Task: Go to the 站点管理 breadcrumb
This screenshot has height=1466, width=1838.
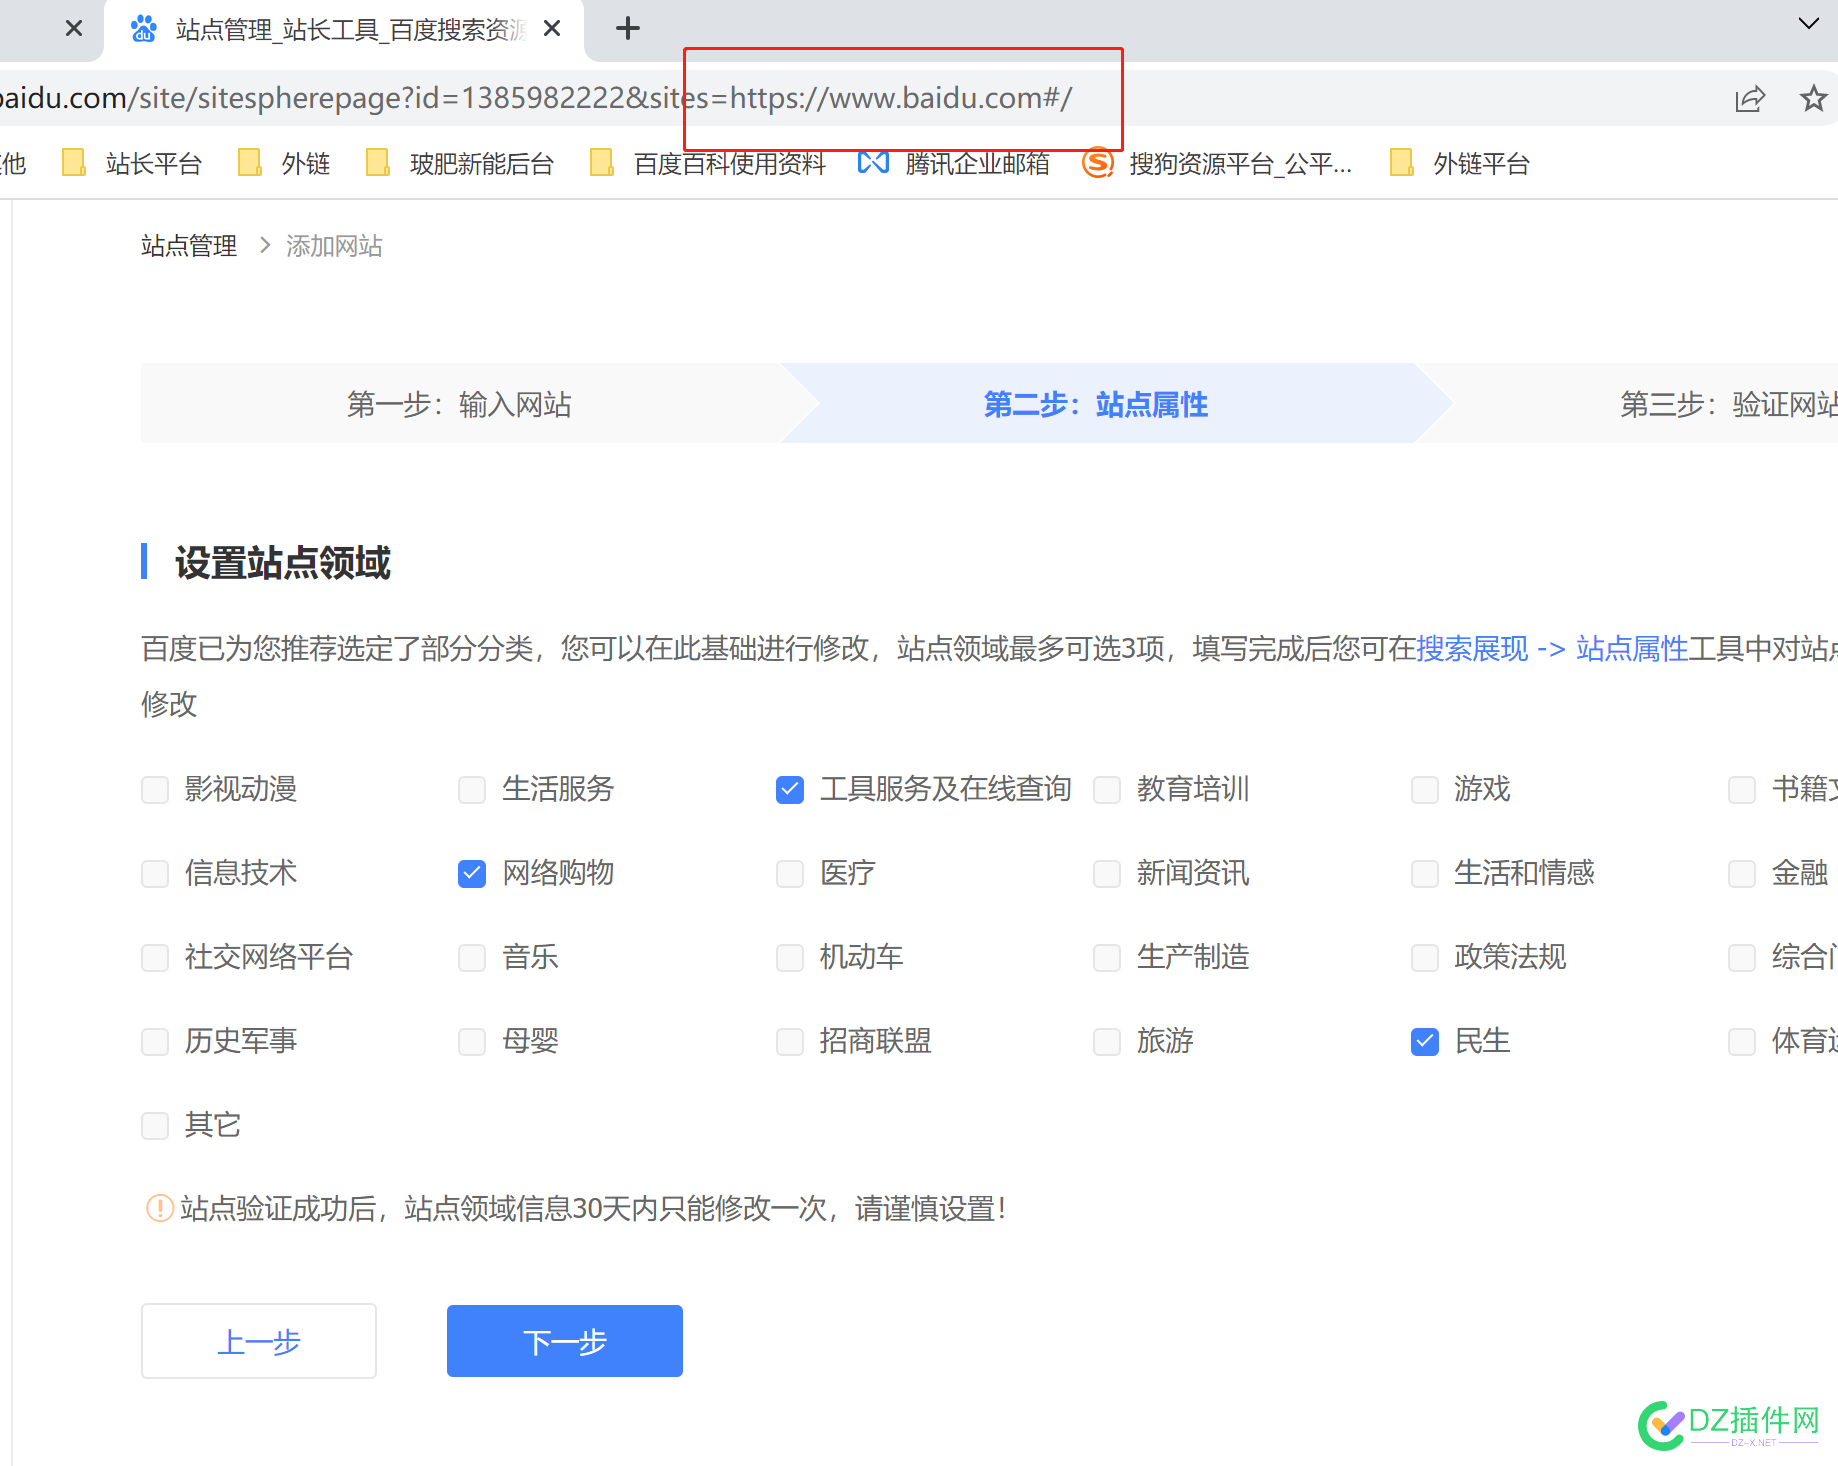Action: pyautogui.click(x=189, y=246)
